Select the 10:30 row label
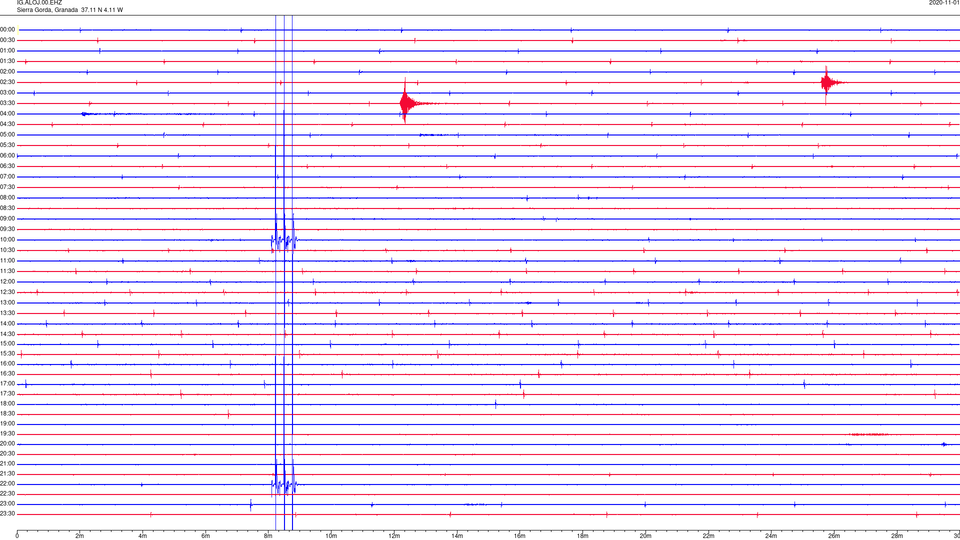960x540 pixels. pos(7,250)
